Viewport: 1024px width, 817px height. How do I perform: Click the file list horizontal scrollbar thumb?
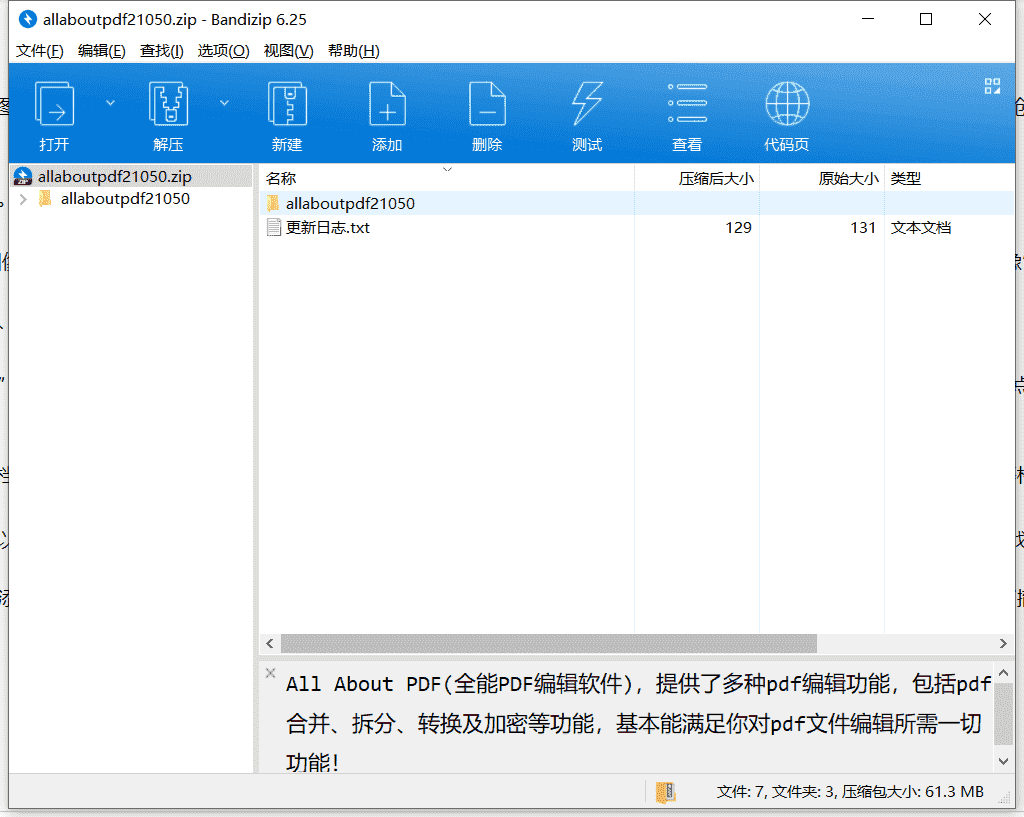tap(549, 643)
